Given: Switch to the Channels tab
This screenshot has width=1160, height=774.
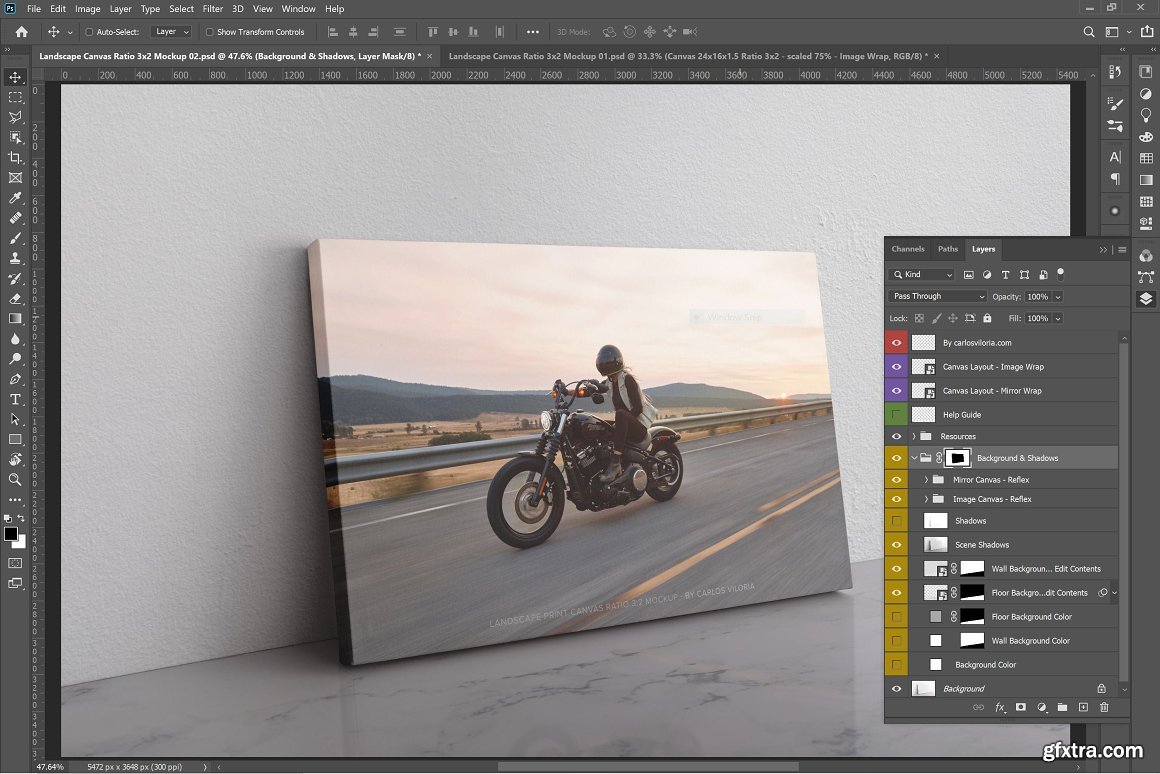Looking at the screenshot, I should click(x=907, y=249).
